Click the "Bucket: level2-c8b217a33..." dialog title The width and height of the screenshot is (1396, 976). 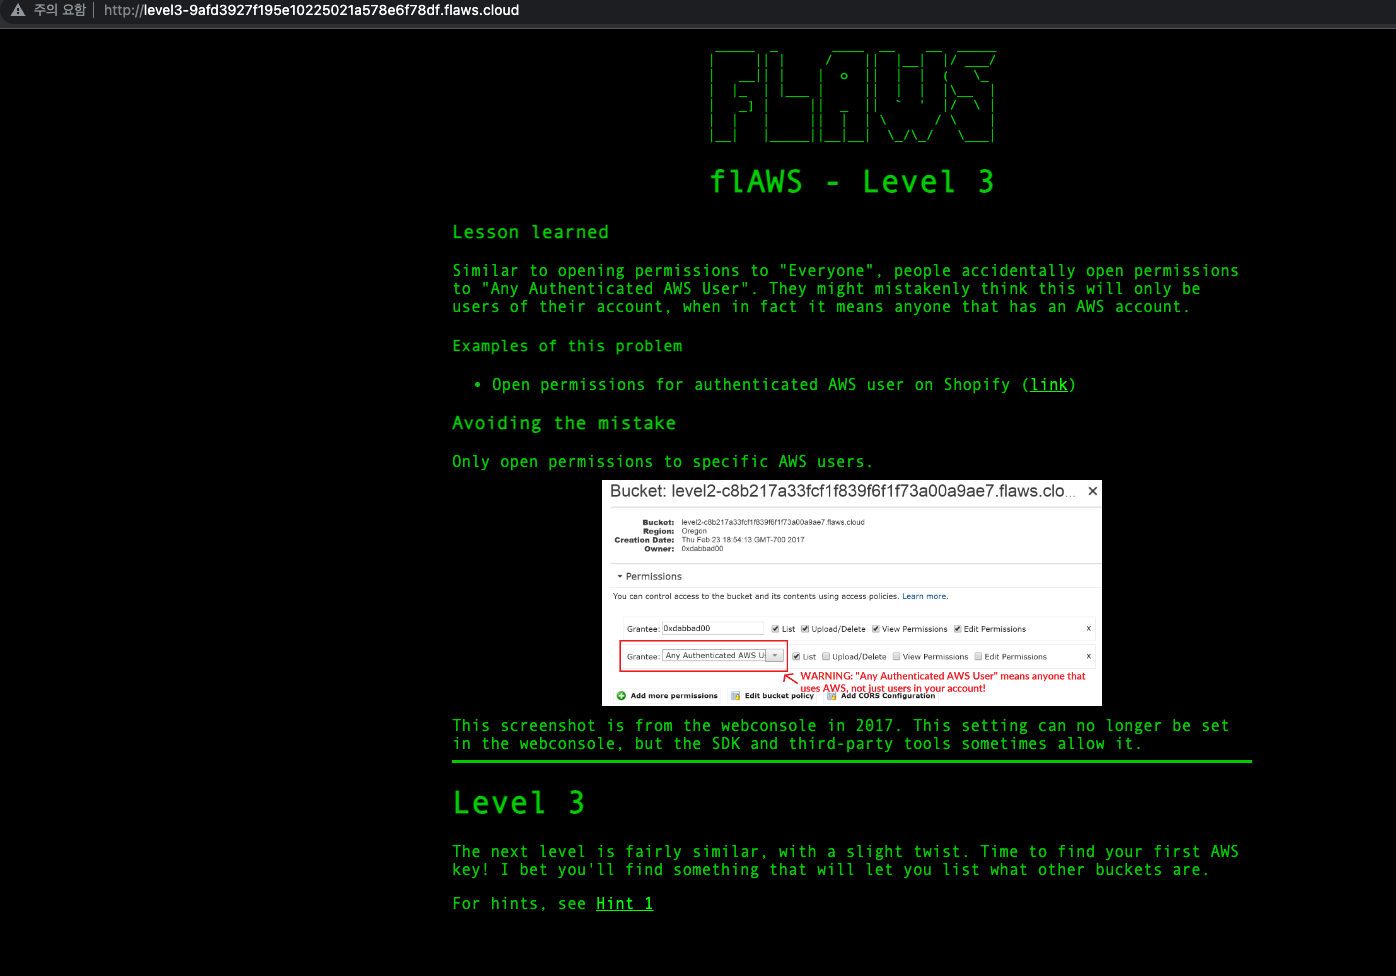(x=843, y=492)
